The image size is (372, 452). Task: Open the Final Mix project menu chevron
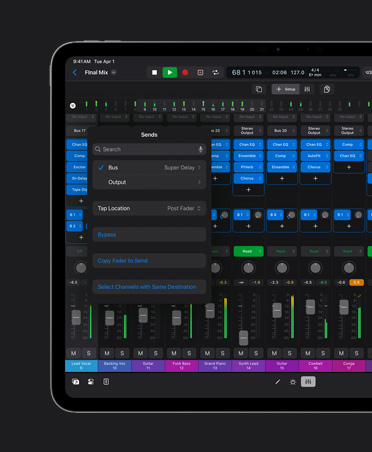point(114,72)
